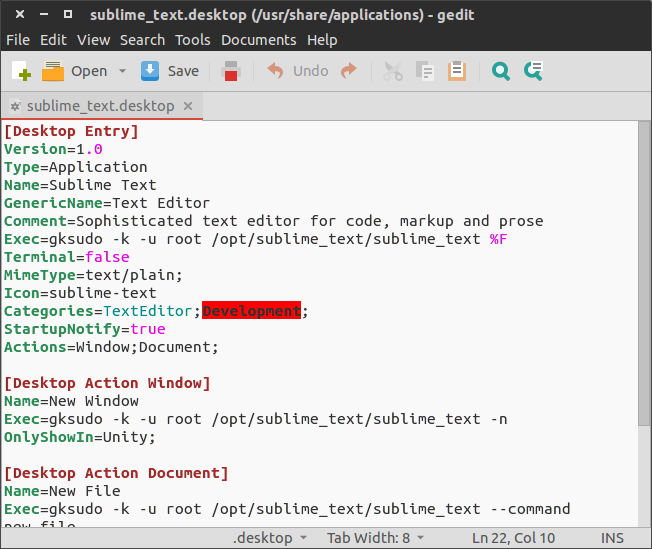Screen dimensions: 652x549
Task: Expand the Open recent files arrow
Action: 122,71
